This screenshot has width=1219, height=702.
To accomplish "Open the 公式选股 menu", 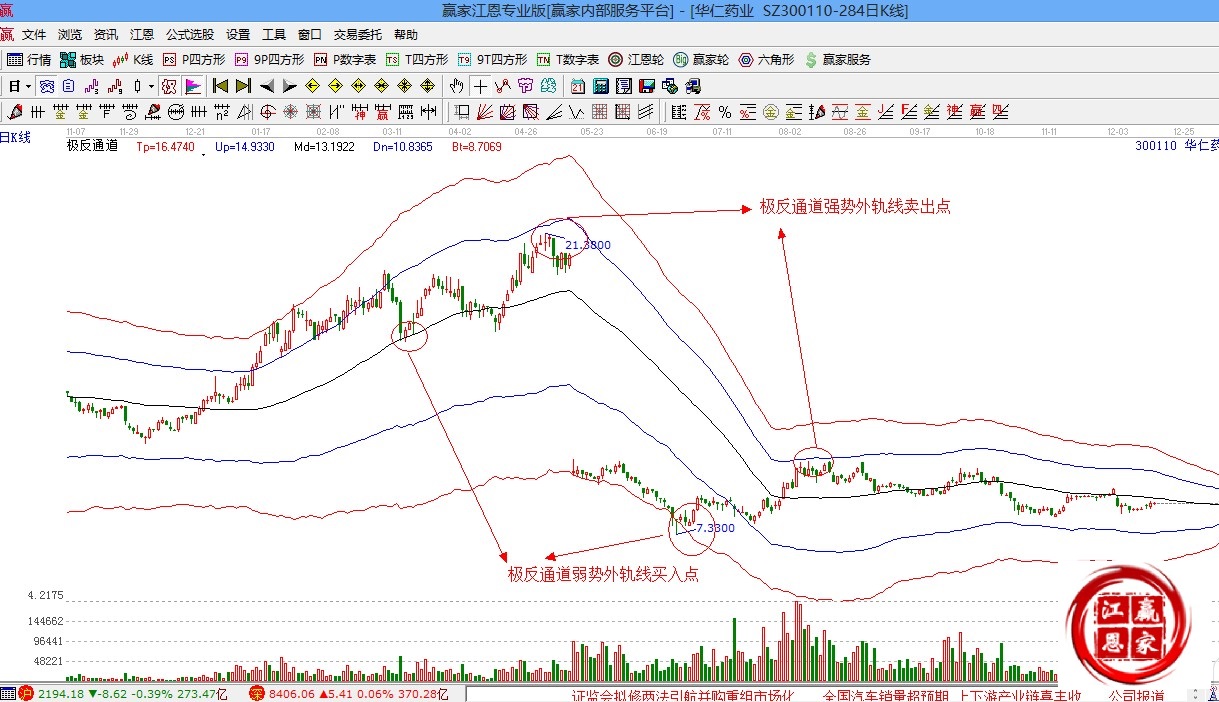I will tap(190, 34).
